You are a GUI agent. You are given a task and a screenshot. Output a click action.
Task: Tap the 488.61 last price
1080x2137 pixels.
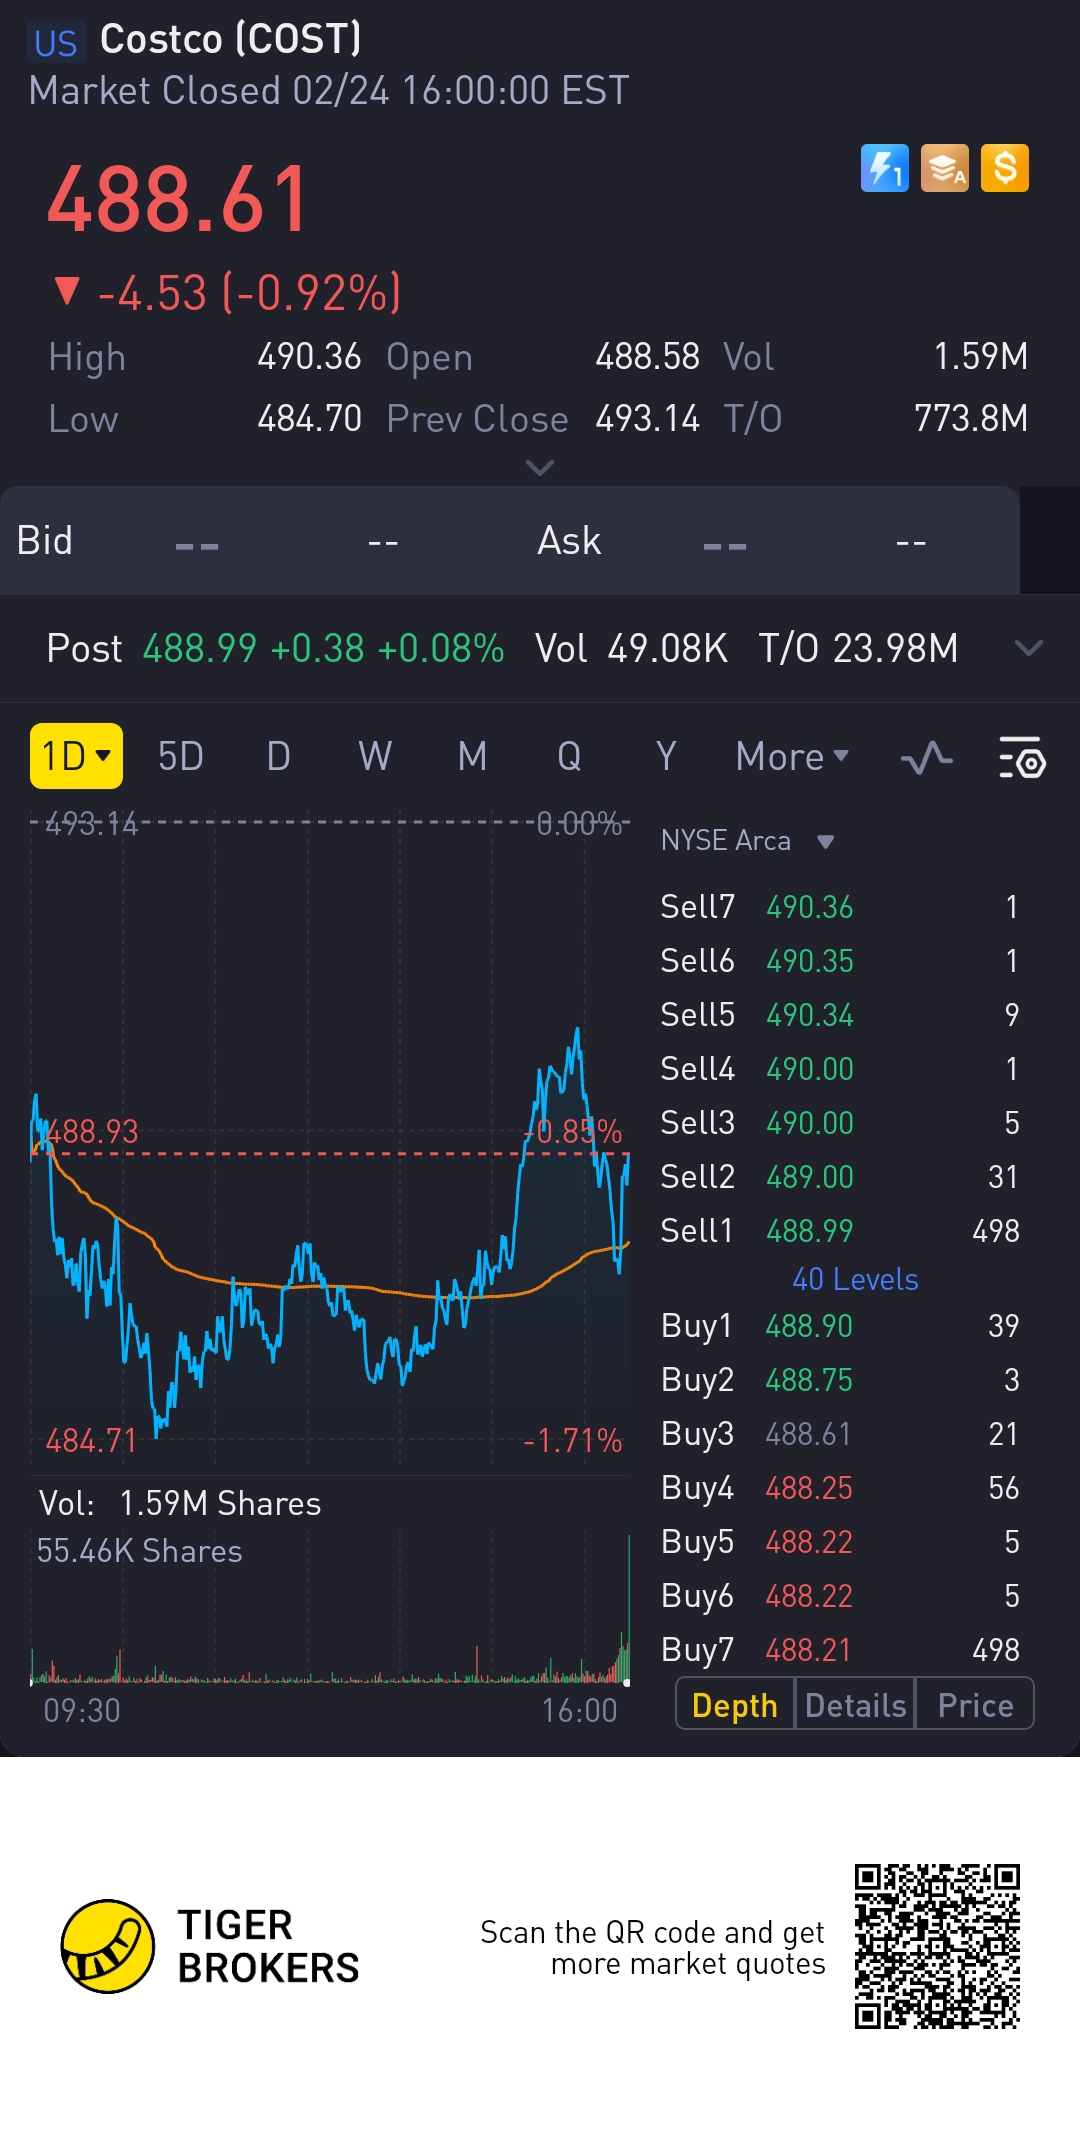pyautogui.click(x=178, y=200)
